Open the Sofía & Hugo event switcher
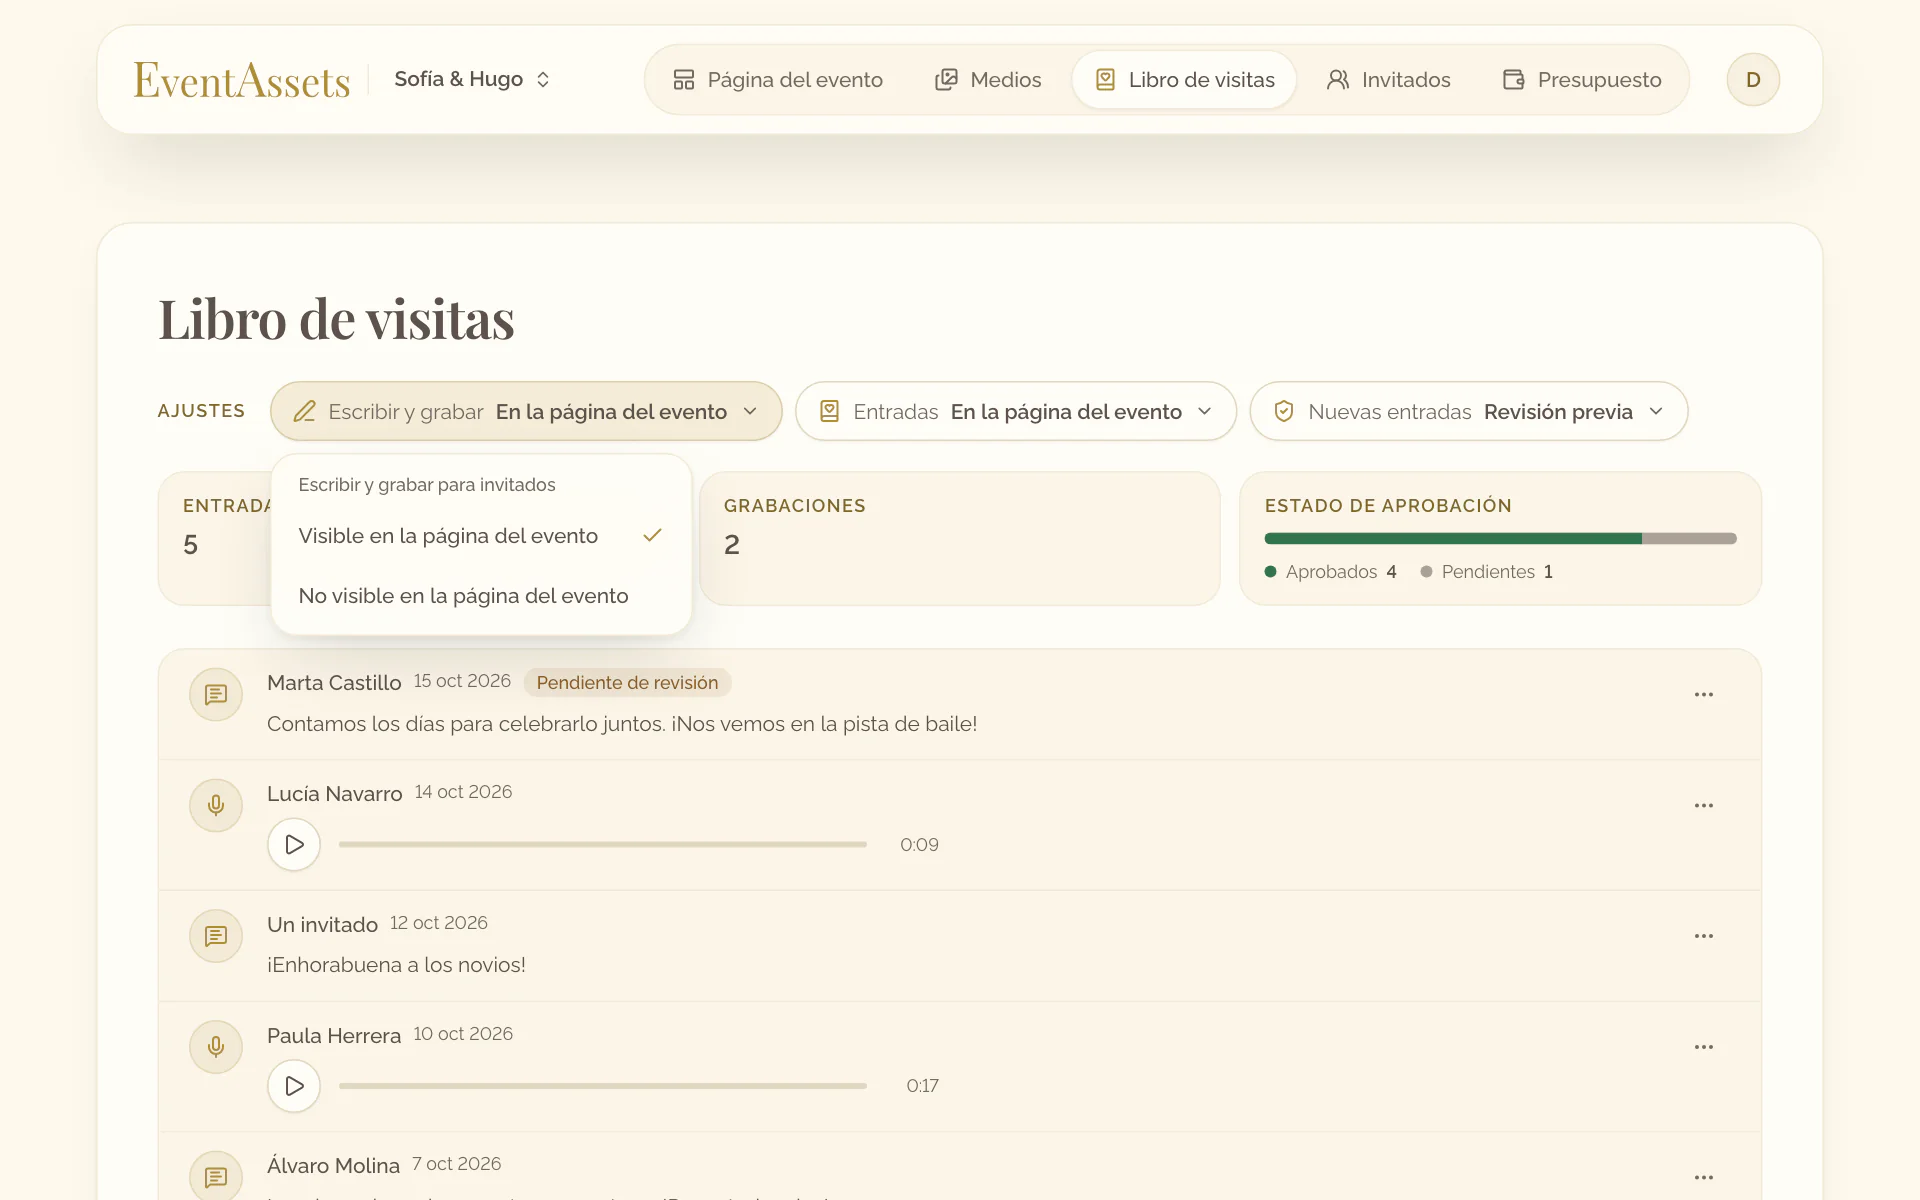 (x=472, y=79)
